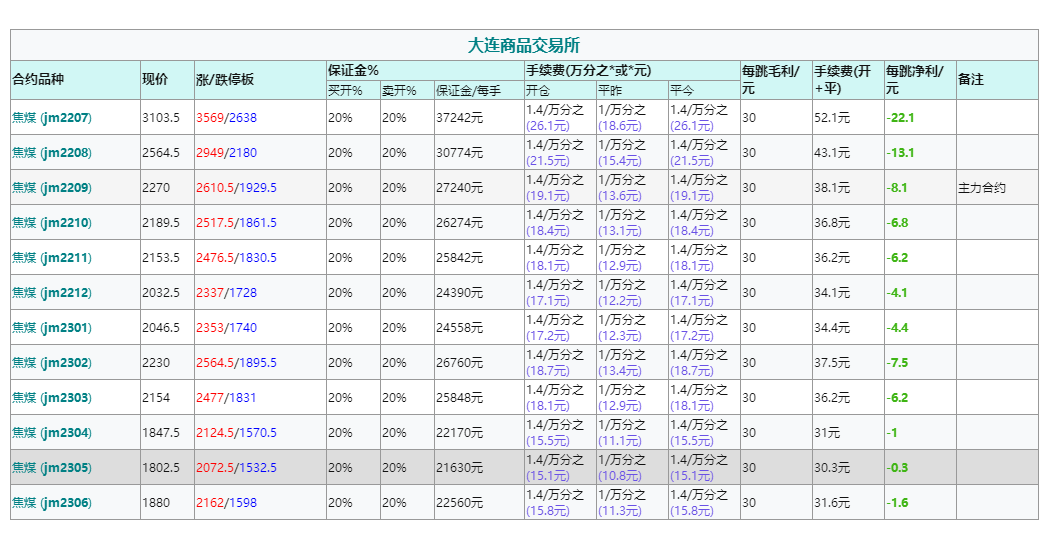Open the 焦煤 (jm2208) contract link
Screen dimensions: 1050x535
52,153
